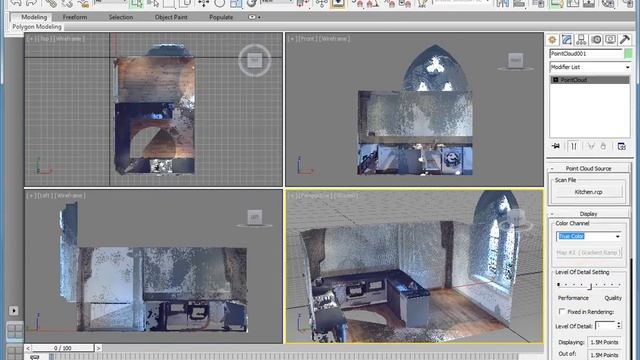The width and height of the screenshot is (640, 360).
Task: Open the ribbon options dropdown after Populate
Action: [255, 17]
